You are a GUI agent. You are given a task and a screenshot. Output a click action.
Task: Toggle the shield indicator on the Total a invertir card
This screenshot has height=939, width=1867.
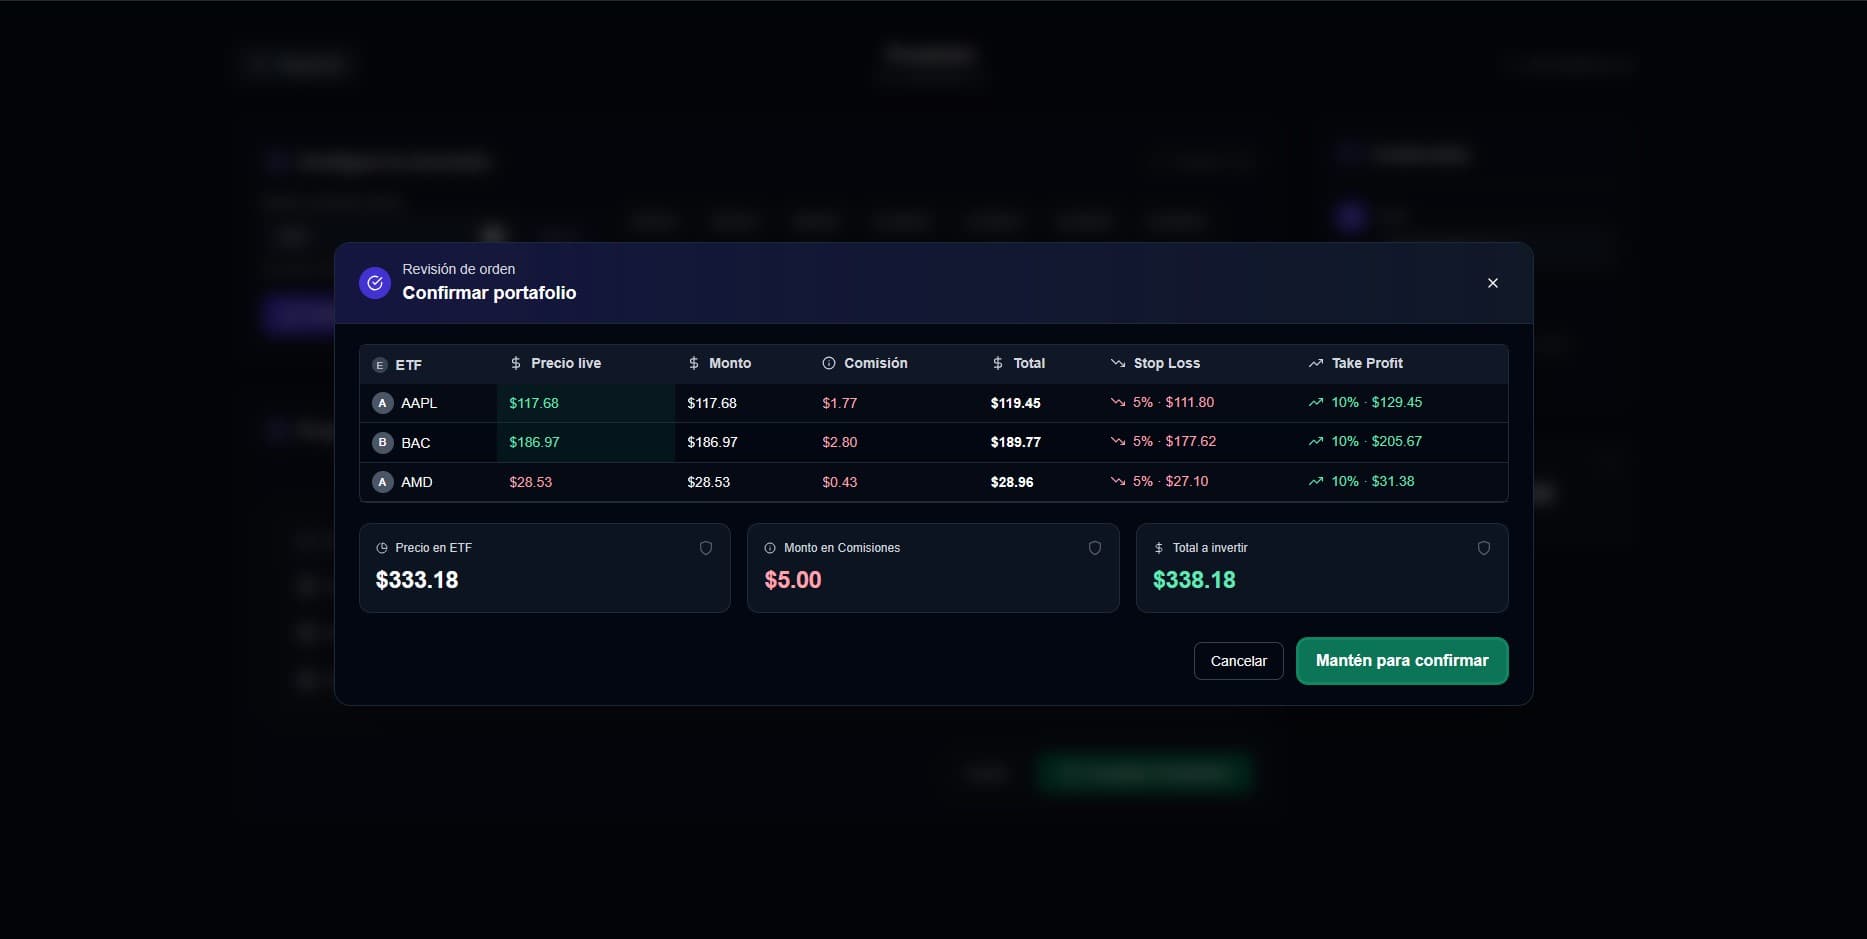coord(1483,548)
